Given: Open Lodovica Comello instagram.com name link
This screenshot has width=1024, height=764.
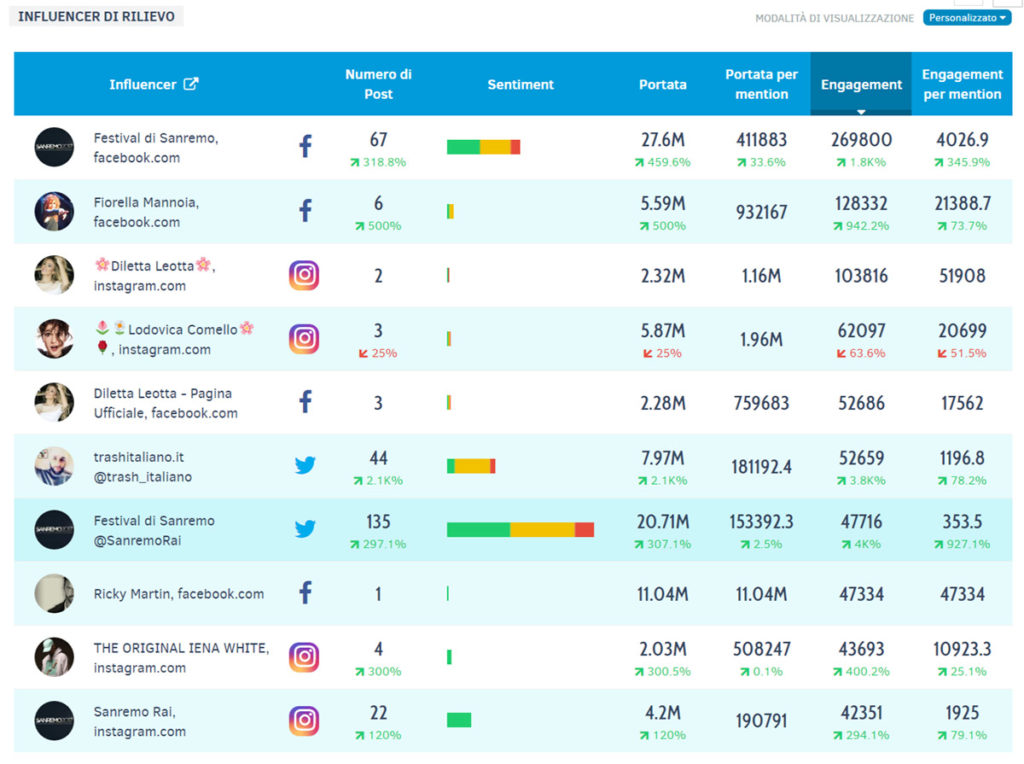Looking at the screenshot, I should (174, 338).
